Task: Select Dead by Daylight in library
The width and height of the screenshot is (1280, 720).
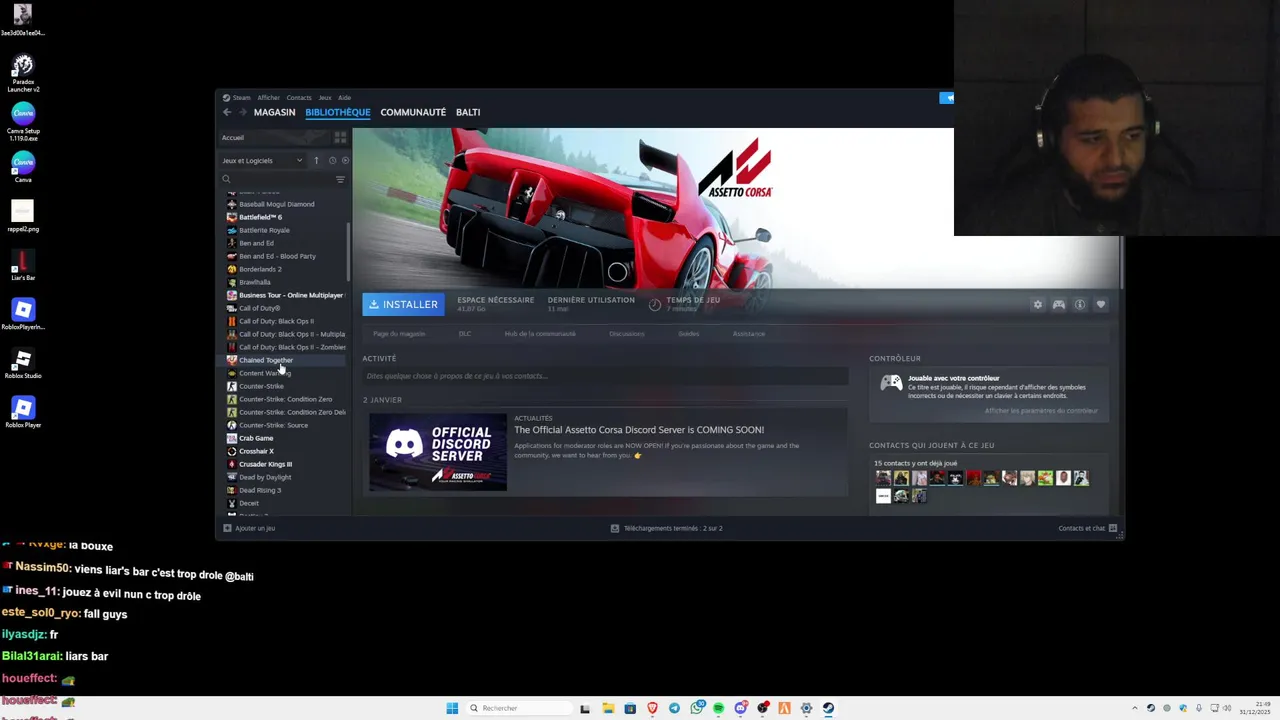Action: click(265, 477)
